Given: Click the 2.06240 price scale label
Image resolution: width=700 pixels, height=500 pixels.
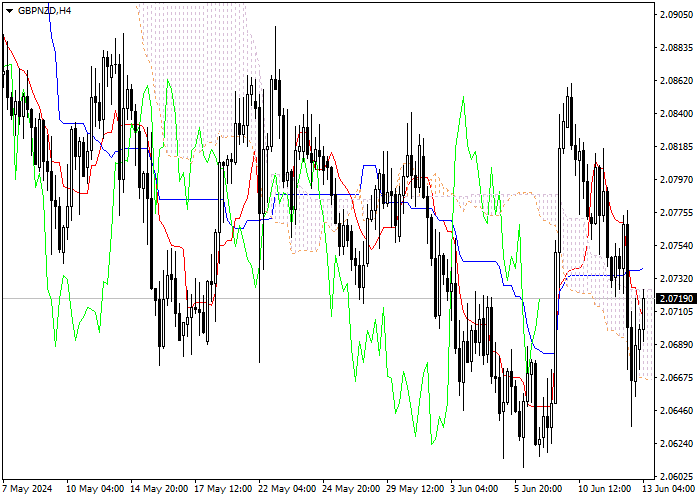Looking at the screenshot, I should coord(676,444).
